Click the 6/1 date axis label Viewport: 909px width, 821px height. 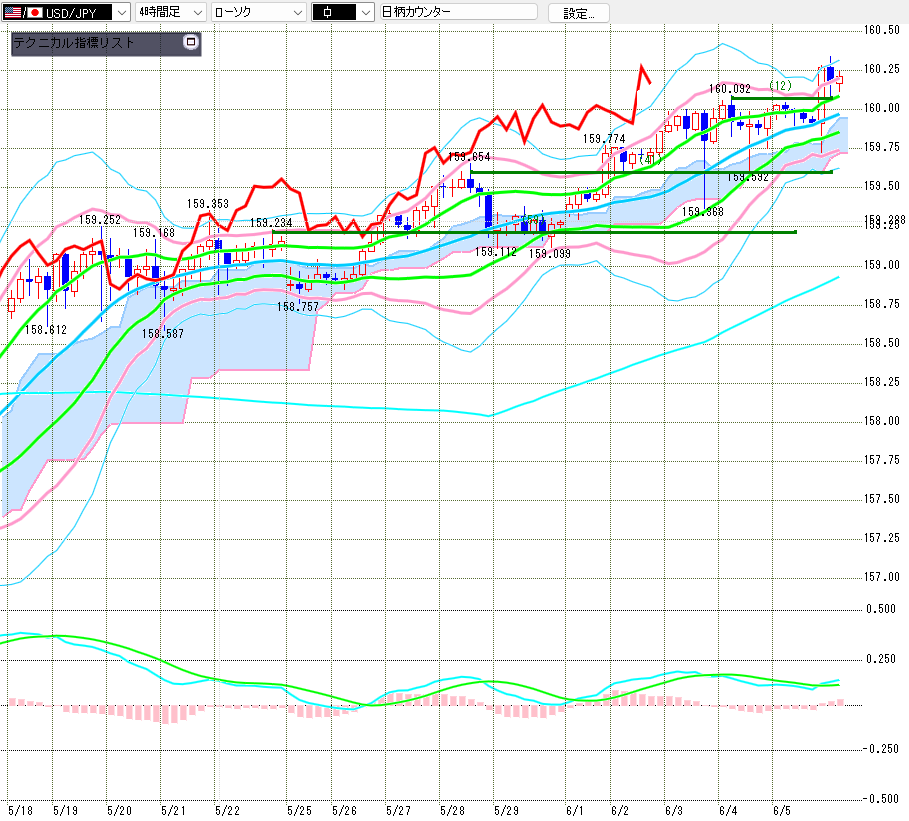(x=575, y=811)
